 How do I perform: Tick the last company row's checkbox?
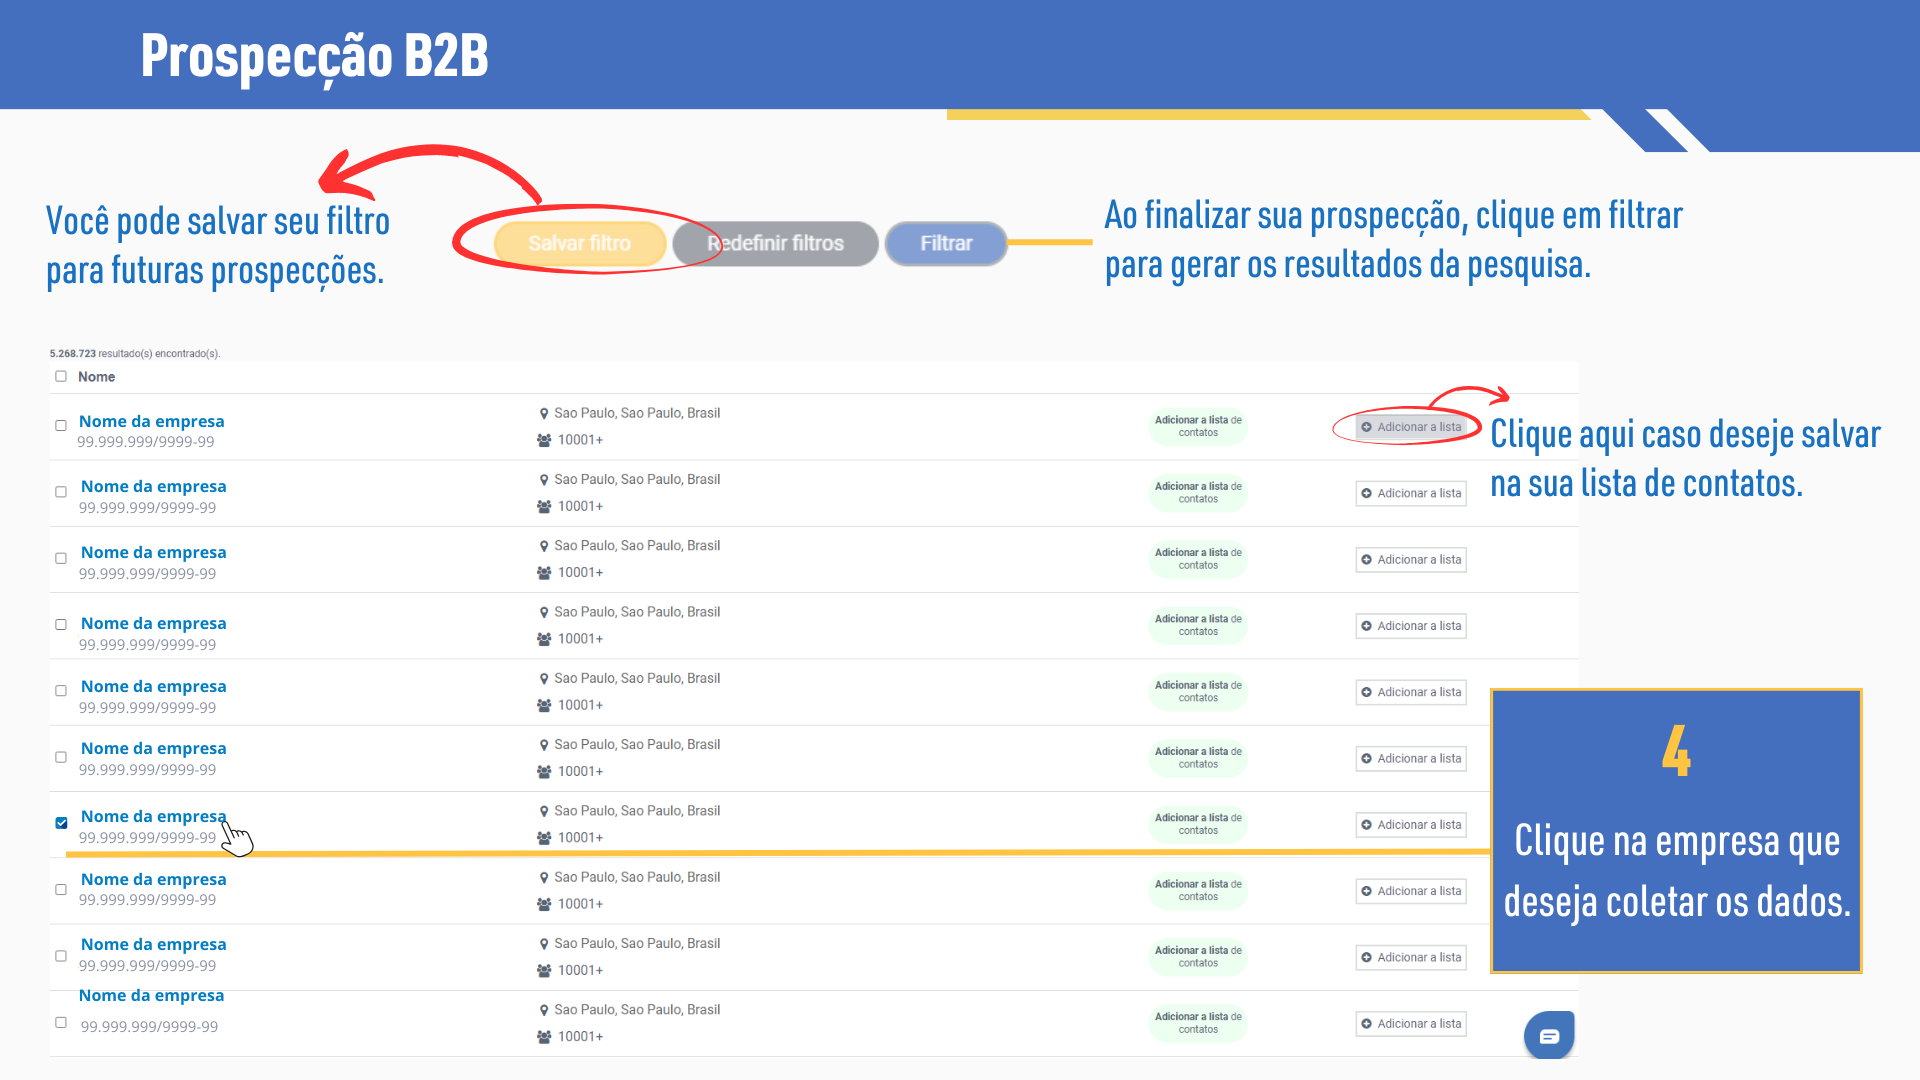point(61,1023)
